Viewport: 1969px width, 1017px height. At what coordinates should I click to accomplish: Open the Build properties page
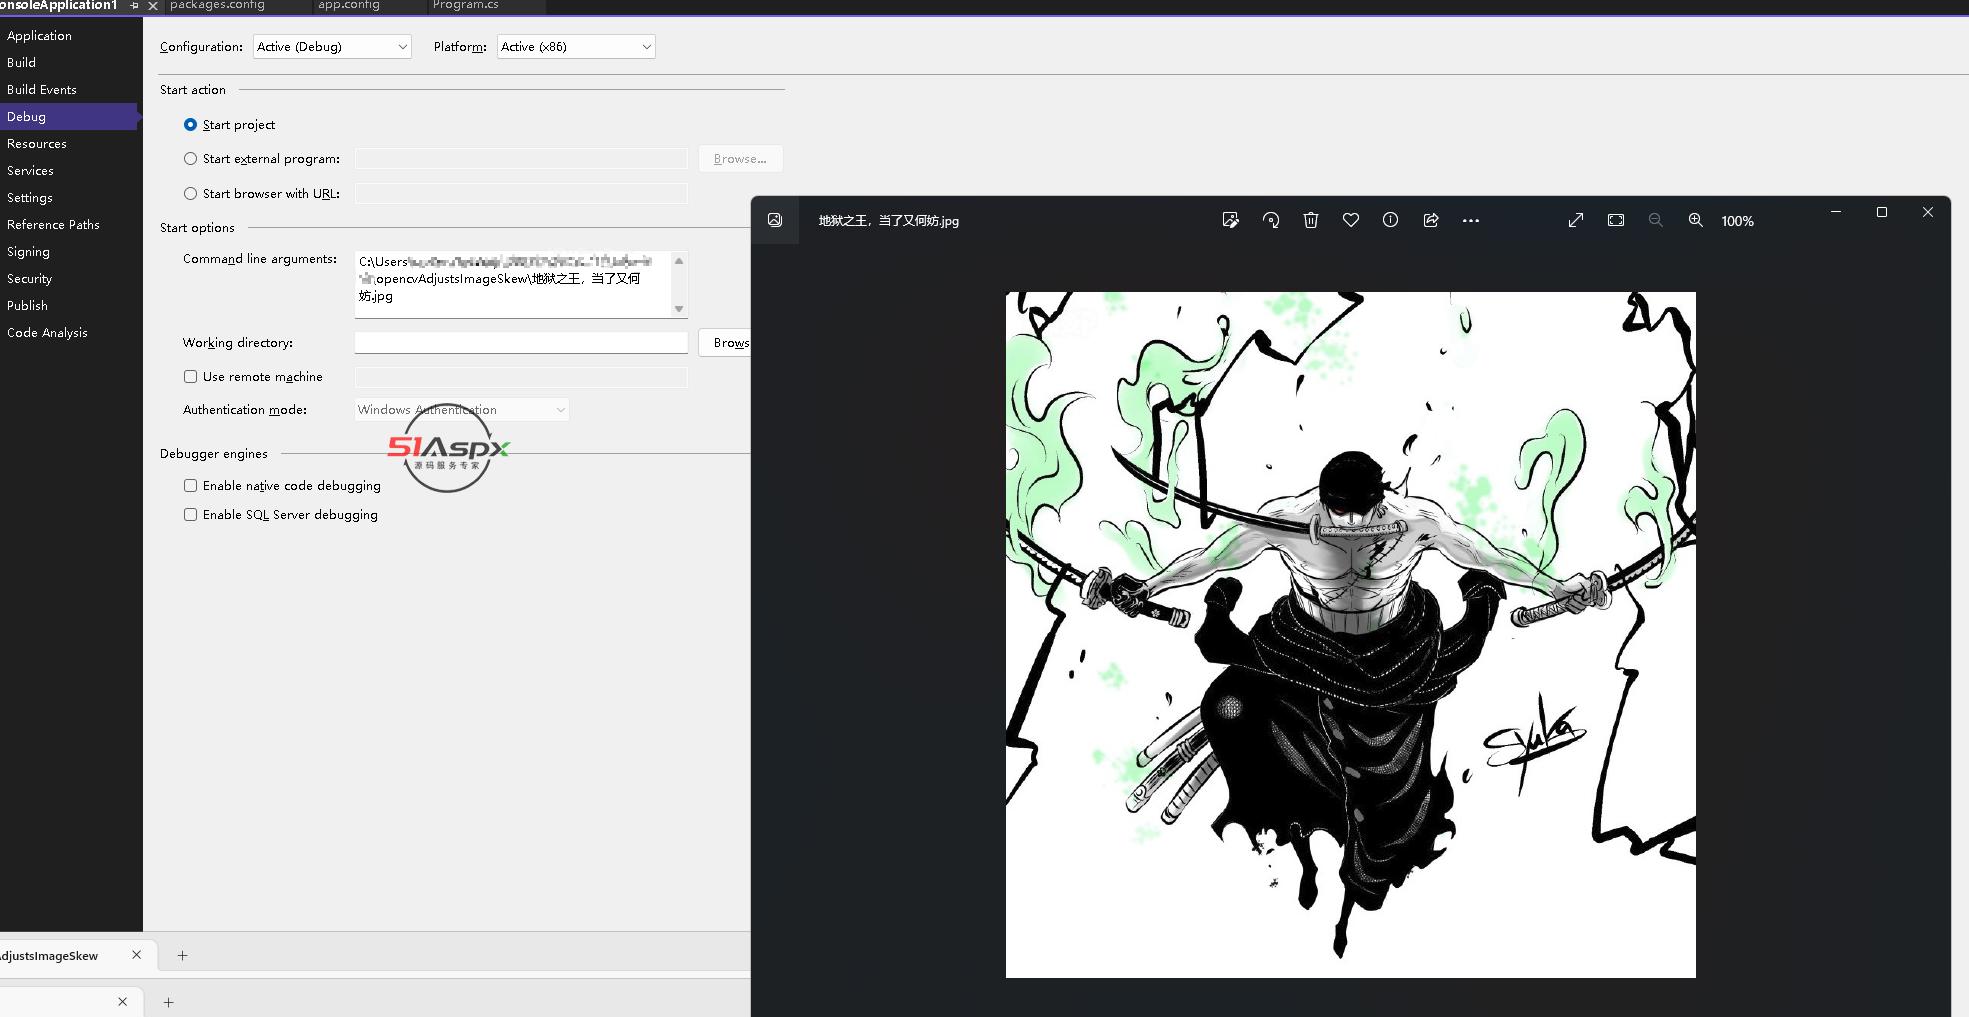21,63
